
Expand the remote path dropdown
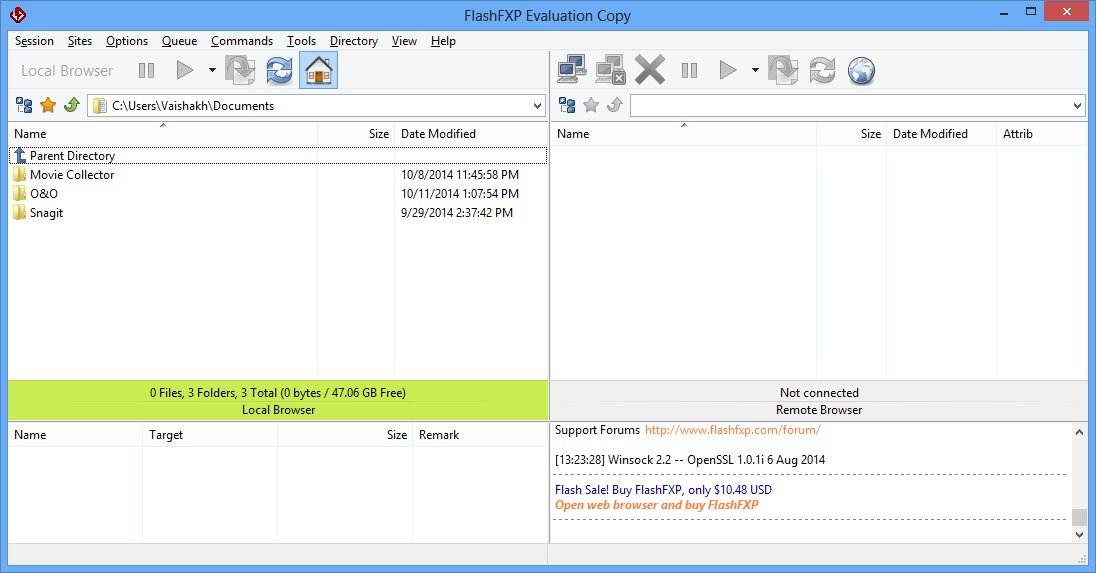[x=1077, y=106]
